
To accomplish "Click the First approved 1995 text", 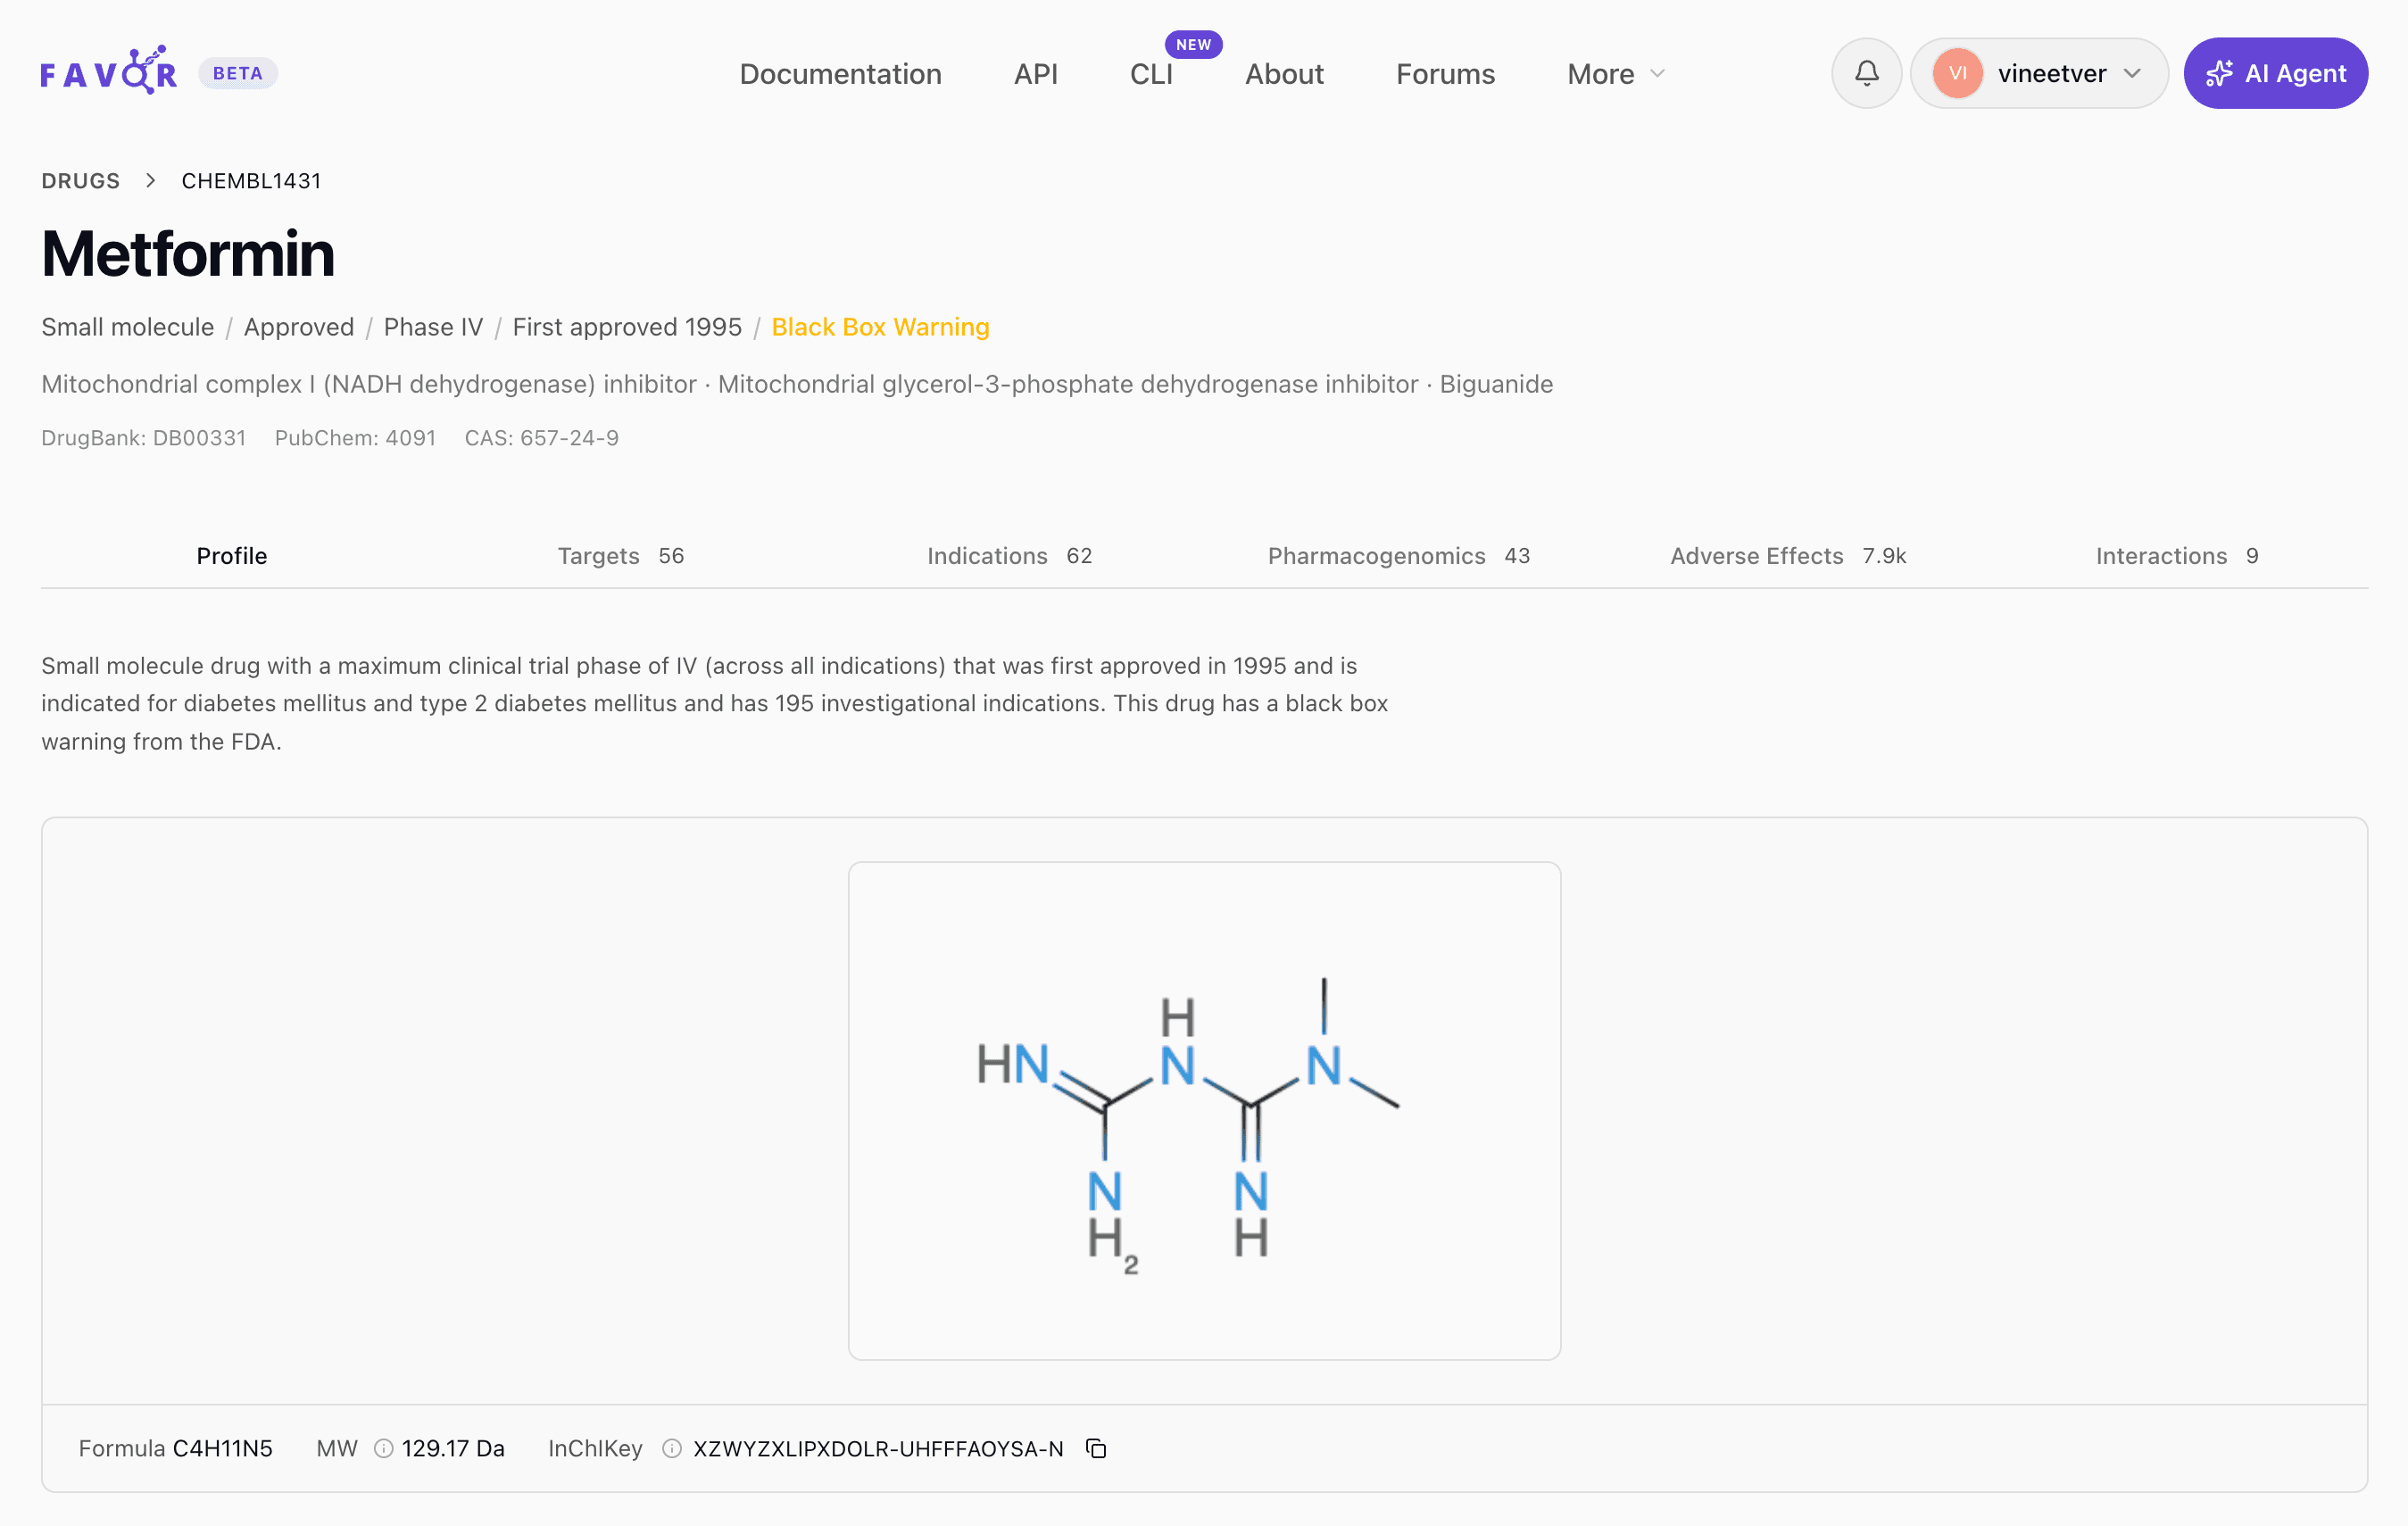I will click(627, 327).
